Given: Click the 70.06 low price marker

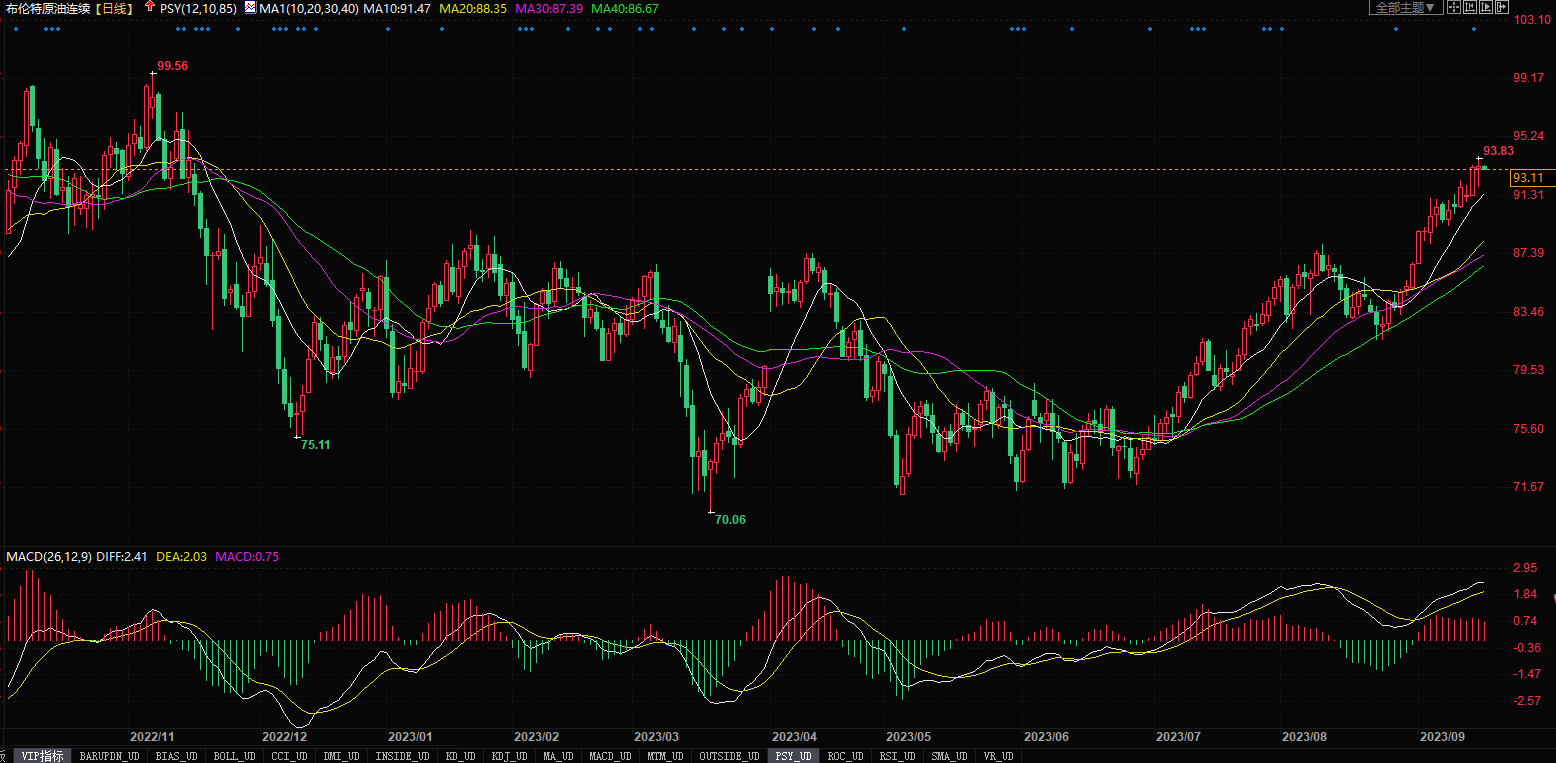Looking at the screenshot, I should pyautogui.click(x=730, y=519).
